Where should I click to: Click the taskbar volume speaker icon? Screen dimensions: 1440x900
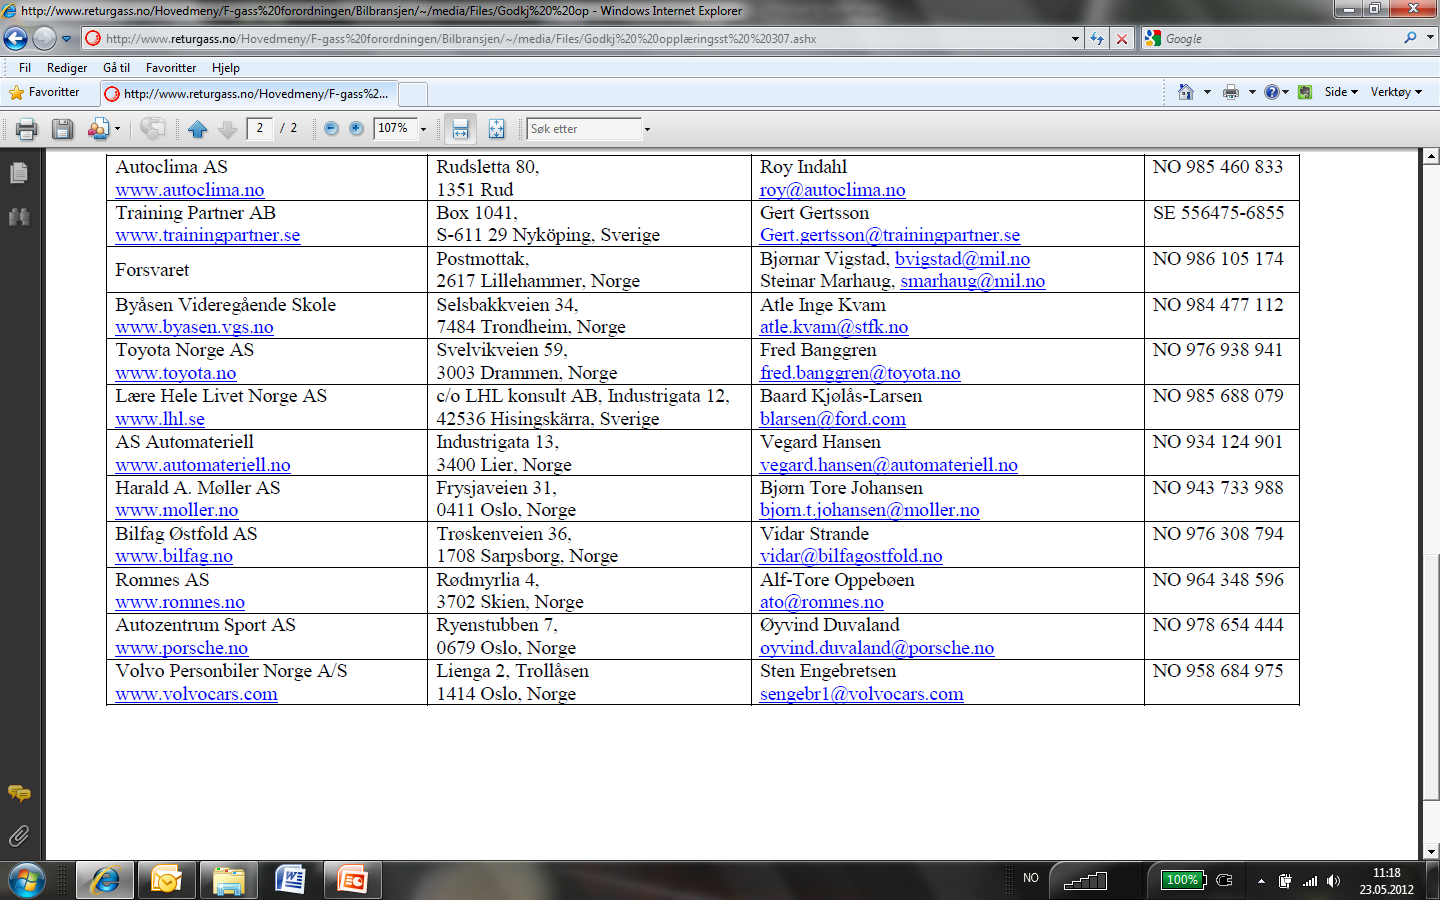click(x=1333, y=881)
